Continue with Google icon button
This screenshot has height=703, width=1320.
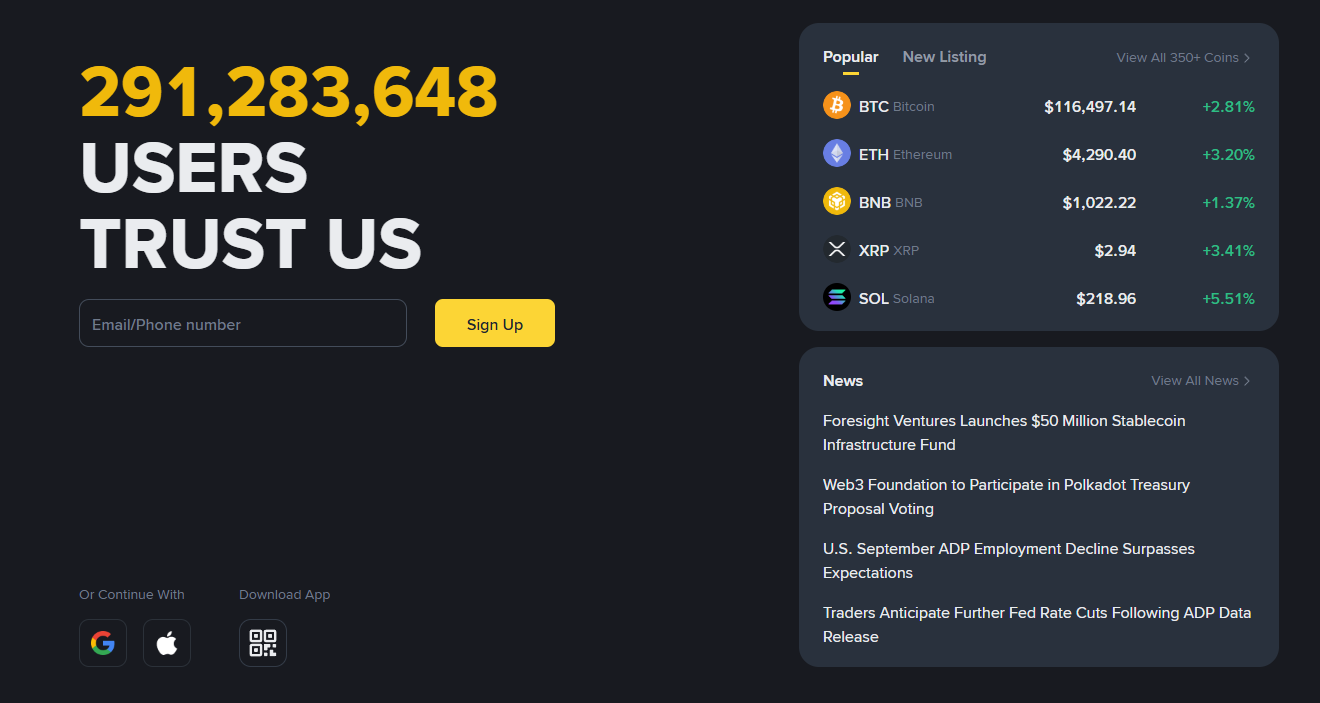[x=103, y=643]
